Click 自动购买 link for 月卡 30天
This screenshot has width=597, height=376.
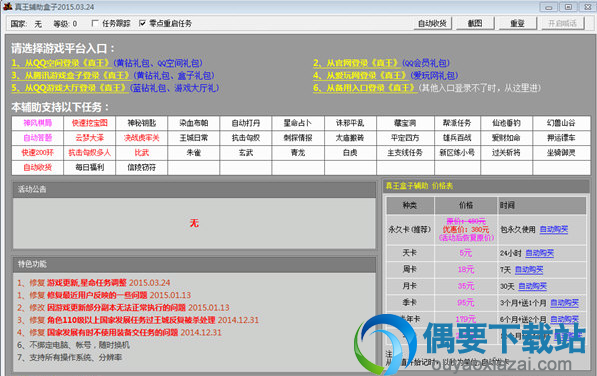click(532, 286)
